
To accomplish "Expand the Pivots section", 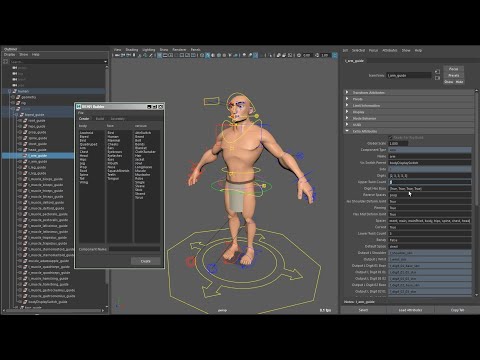I will coord(347,99).
